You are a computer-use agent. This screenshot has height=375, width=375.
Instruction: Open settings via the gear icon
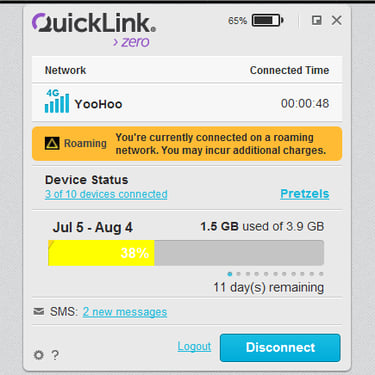(39, 355)
